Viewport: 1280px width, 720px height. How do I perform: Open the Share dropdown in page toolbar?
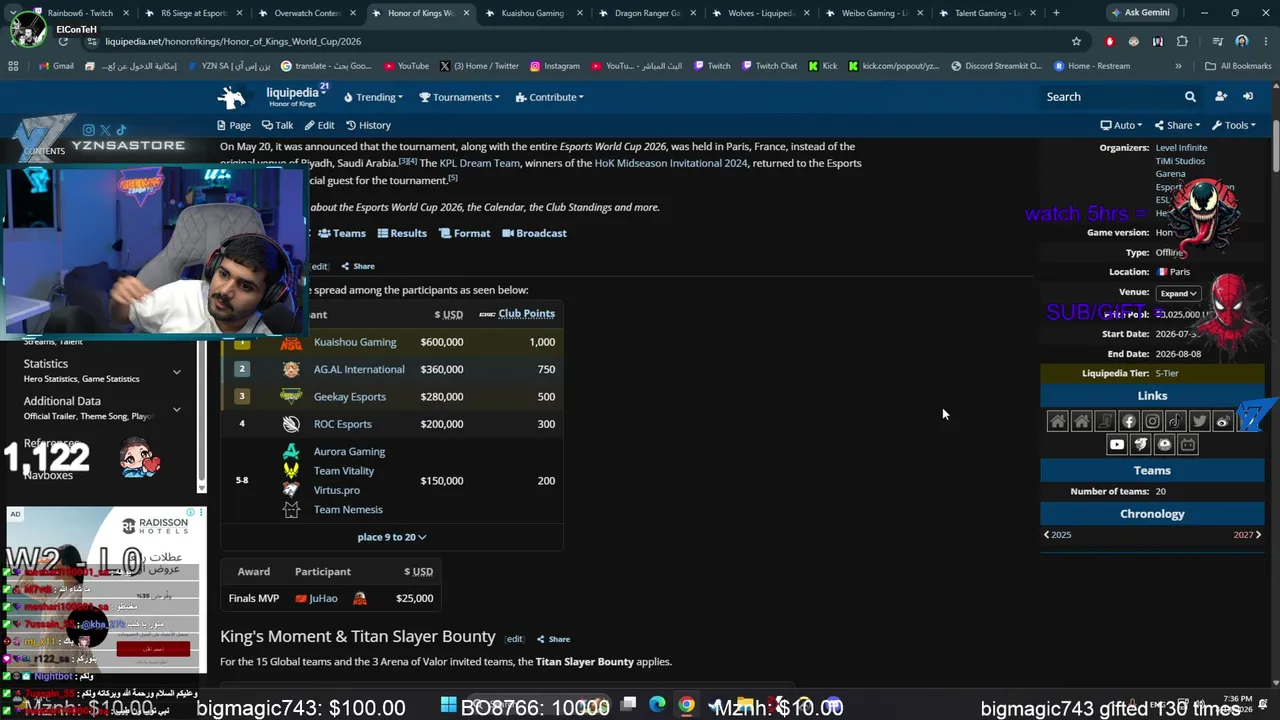1177,125
